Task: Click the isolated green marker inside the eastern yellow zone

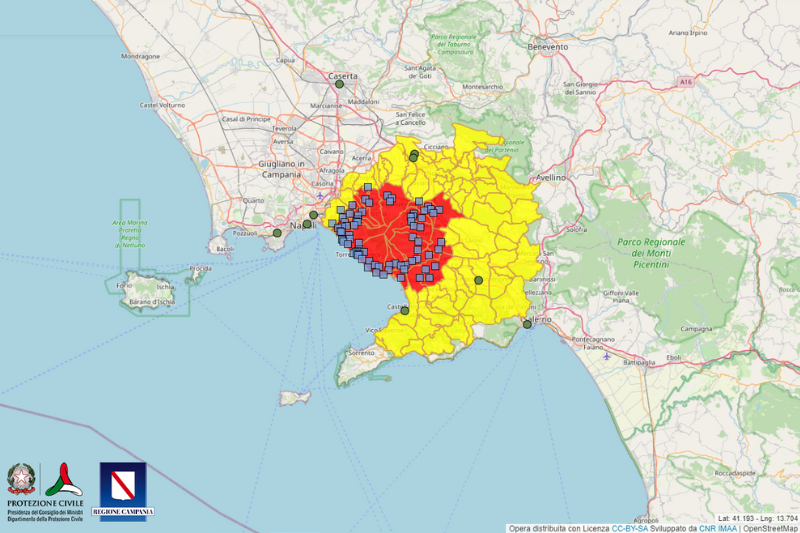Action: coord(478,280)
